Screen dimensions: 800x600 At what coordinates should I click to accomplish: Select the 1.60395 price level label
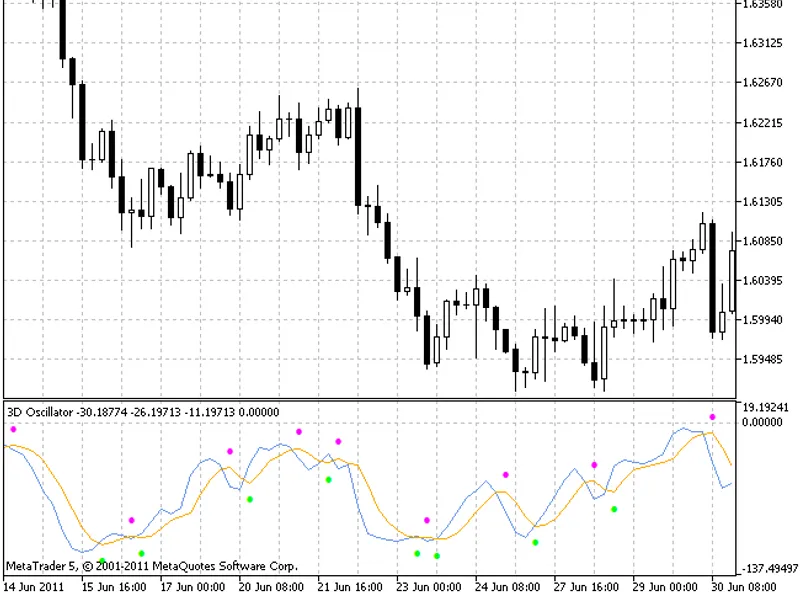click(x=762, y=281)
